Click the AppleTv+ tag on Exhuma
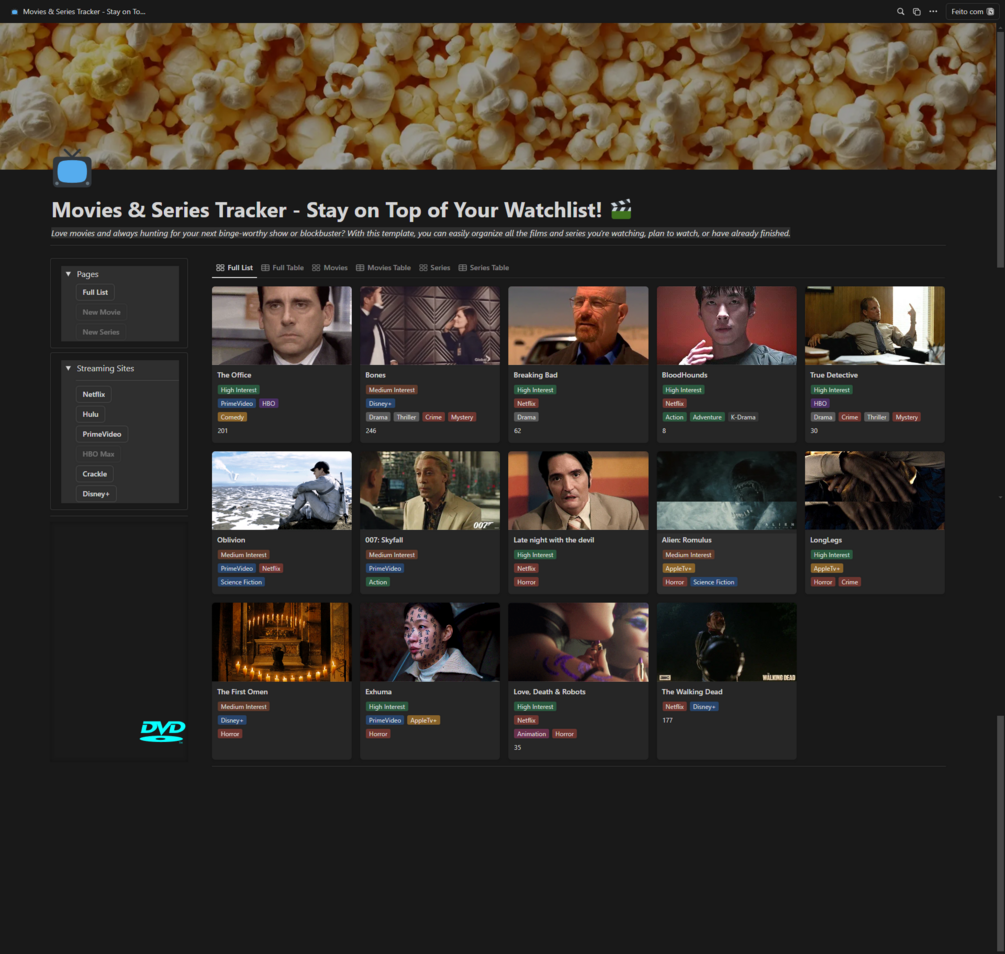 (423, 721)
